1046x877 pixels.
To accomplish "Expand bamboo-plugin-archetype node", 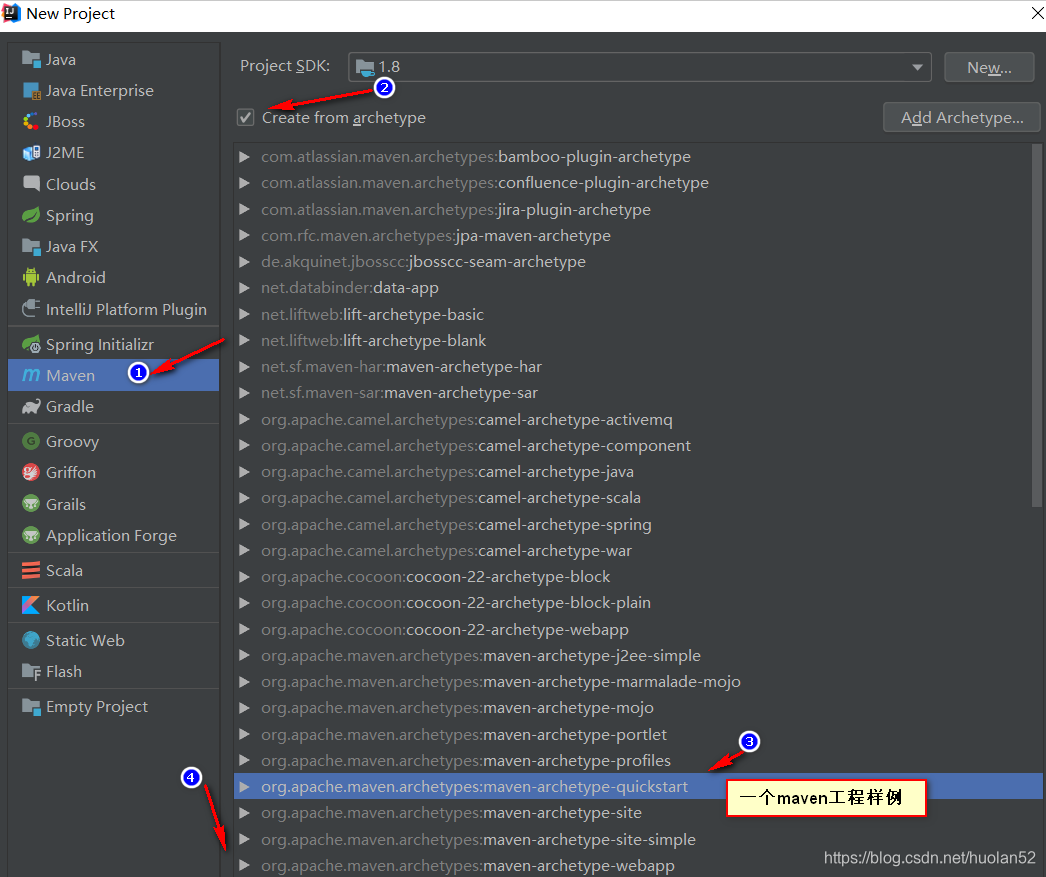I will [x=245, y=157].
